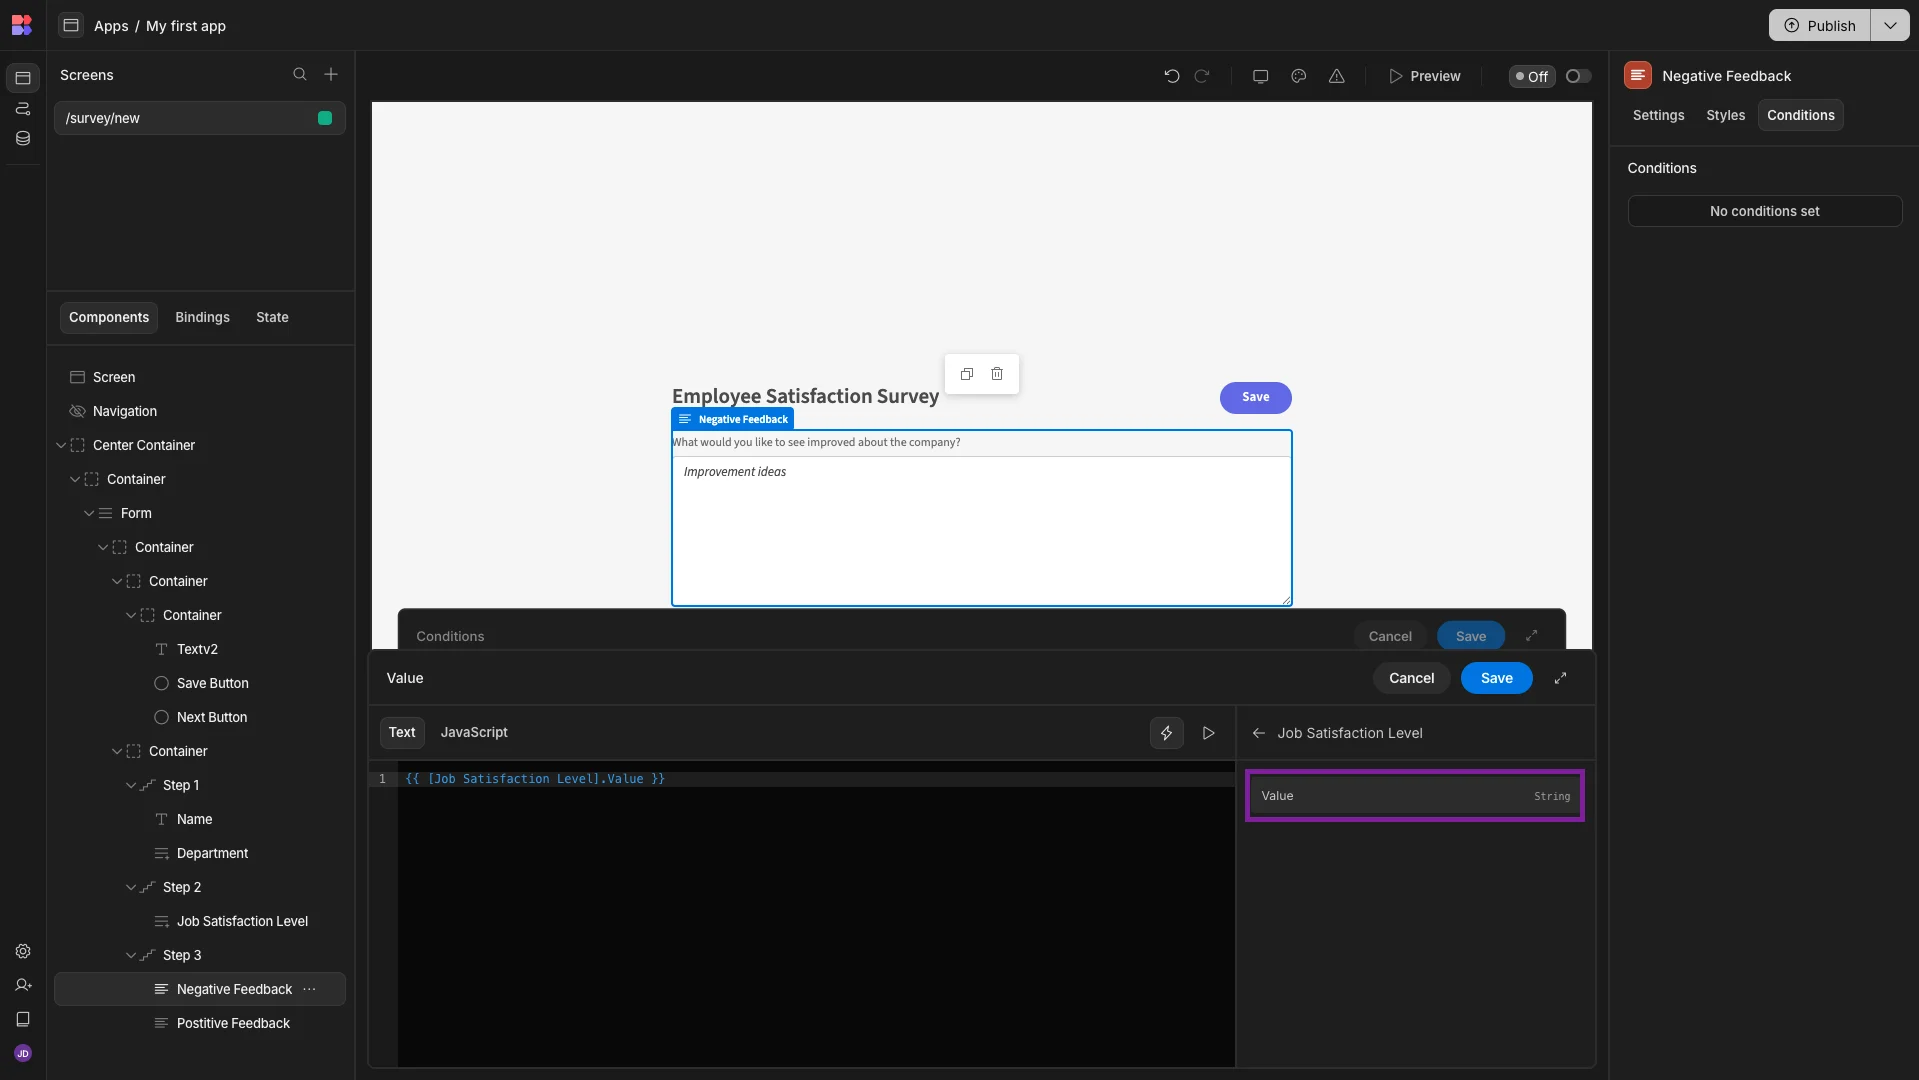1919x1080 pixels.
Task: Run the binding with play icon
Action: tap(1209, 733)
